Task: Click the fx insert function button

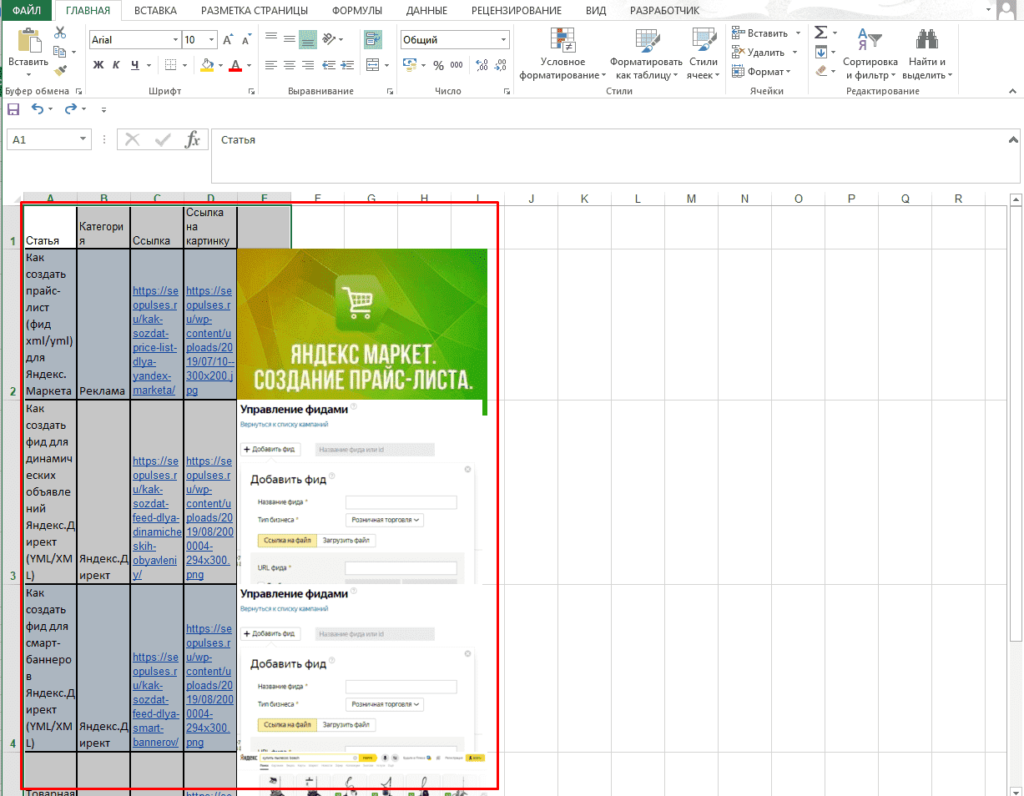Action: (192, 139)
